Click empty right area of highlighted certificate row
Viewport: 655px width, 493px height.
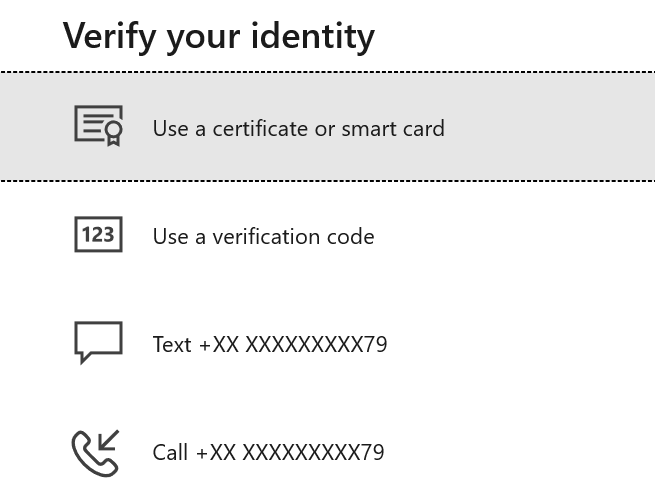point(560,127)
